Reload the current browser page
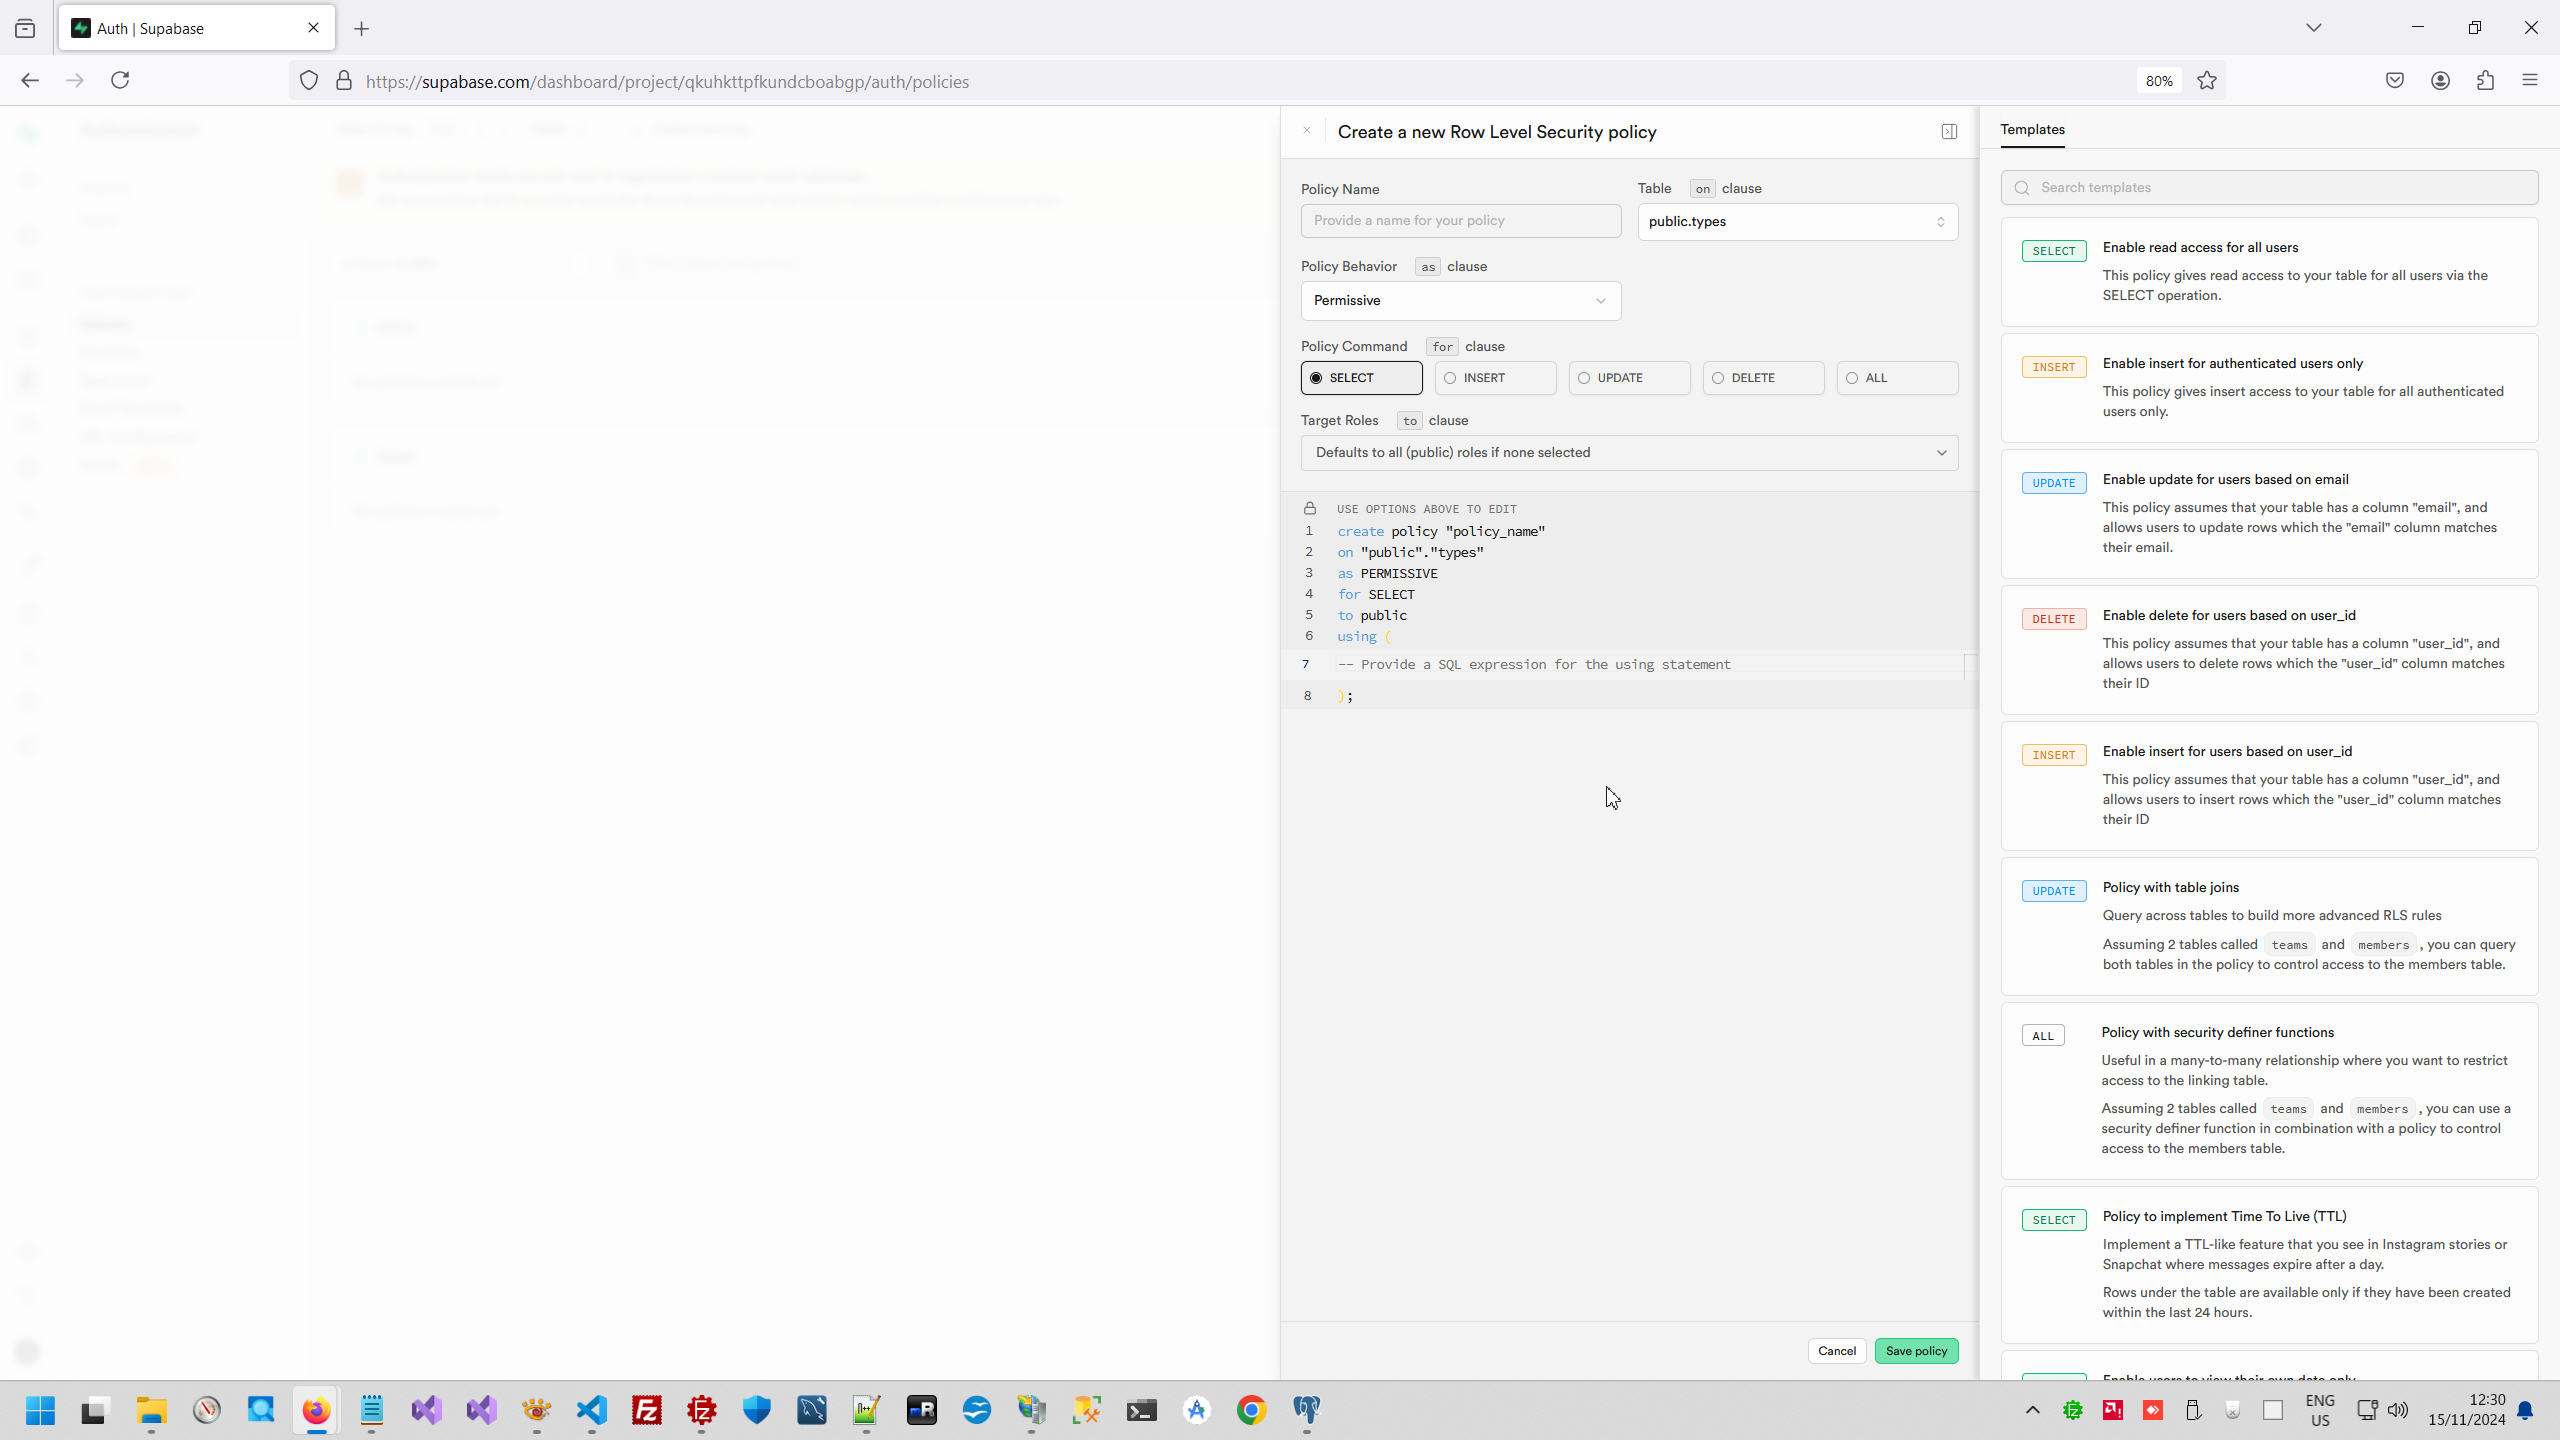This screenshot has height=1440, width=2560. [120, 81]
